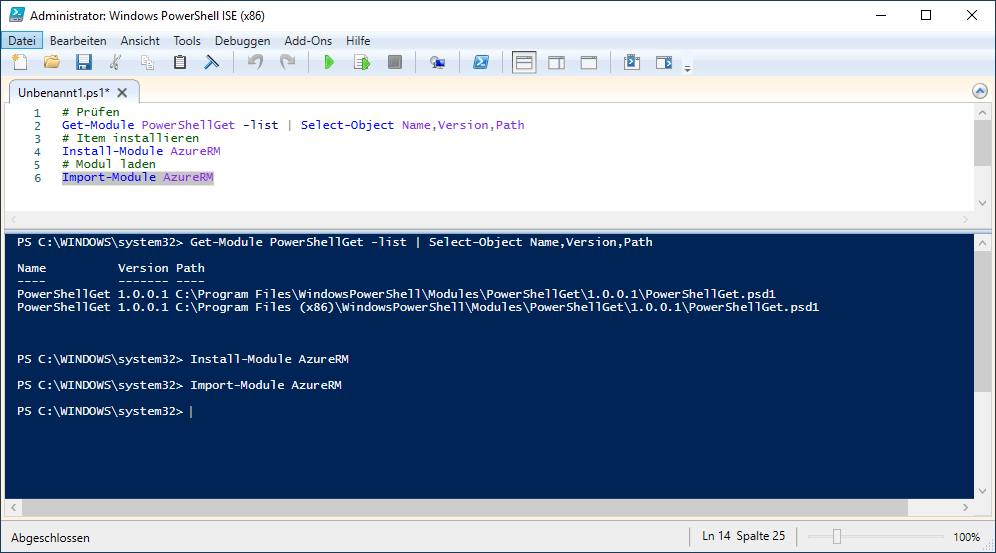Image resolution: width=996 pixels, height=553 pixels.
Task: Open the new remote PowerShell tab icon
Action: click(x=437, y=63)
